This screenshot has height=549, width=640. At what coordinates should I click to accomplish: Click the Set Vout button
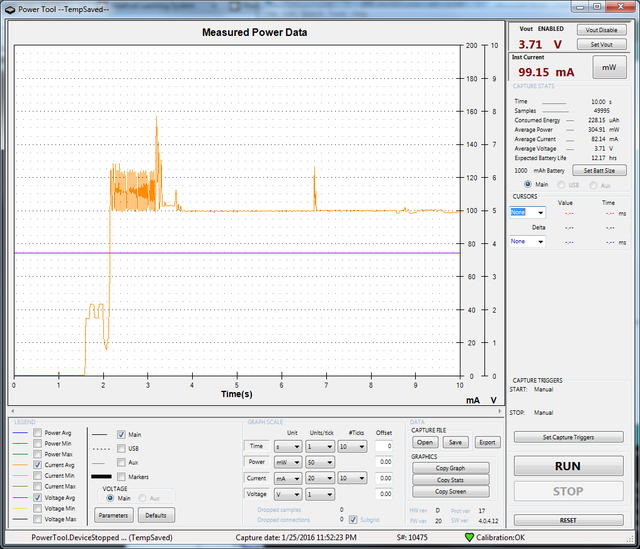[601, 45]
